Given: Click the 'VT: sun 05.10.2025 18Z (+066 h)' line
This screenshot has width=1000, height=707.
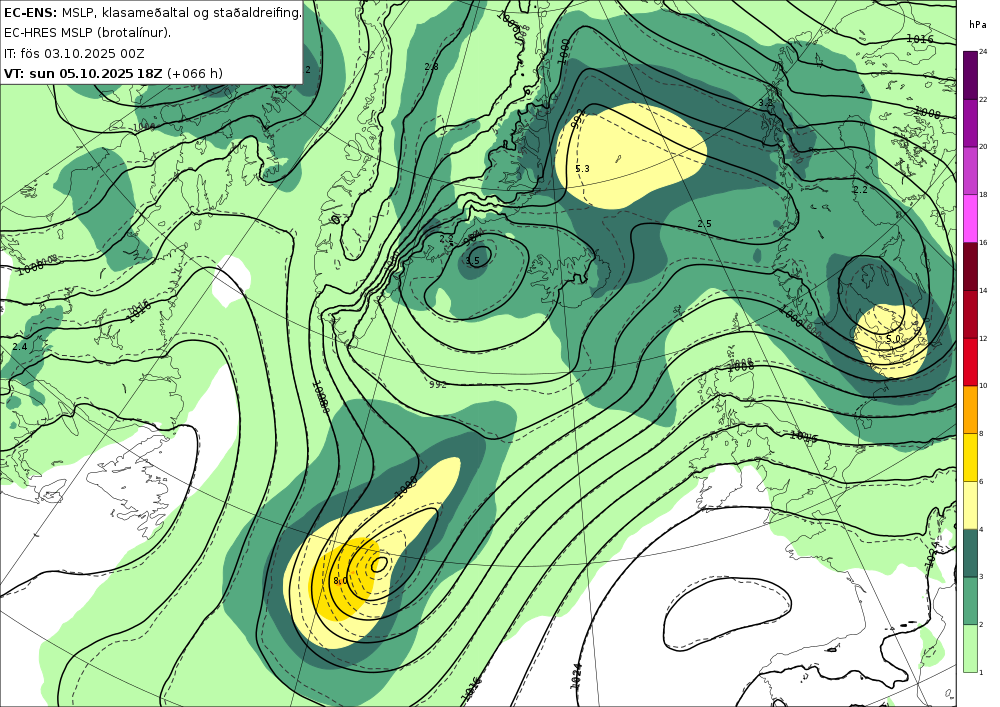Looking at the screenshot, I should pos(113,73).
